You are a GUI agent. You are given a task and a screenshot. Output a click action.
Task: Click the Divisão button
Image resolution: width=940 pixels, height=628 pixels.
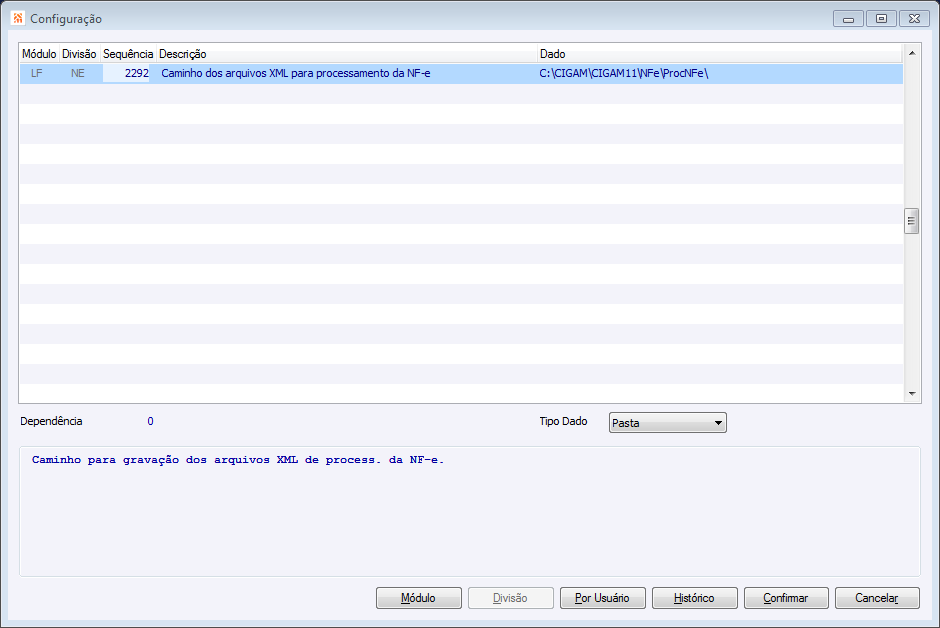pos(510,597)
